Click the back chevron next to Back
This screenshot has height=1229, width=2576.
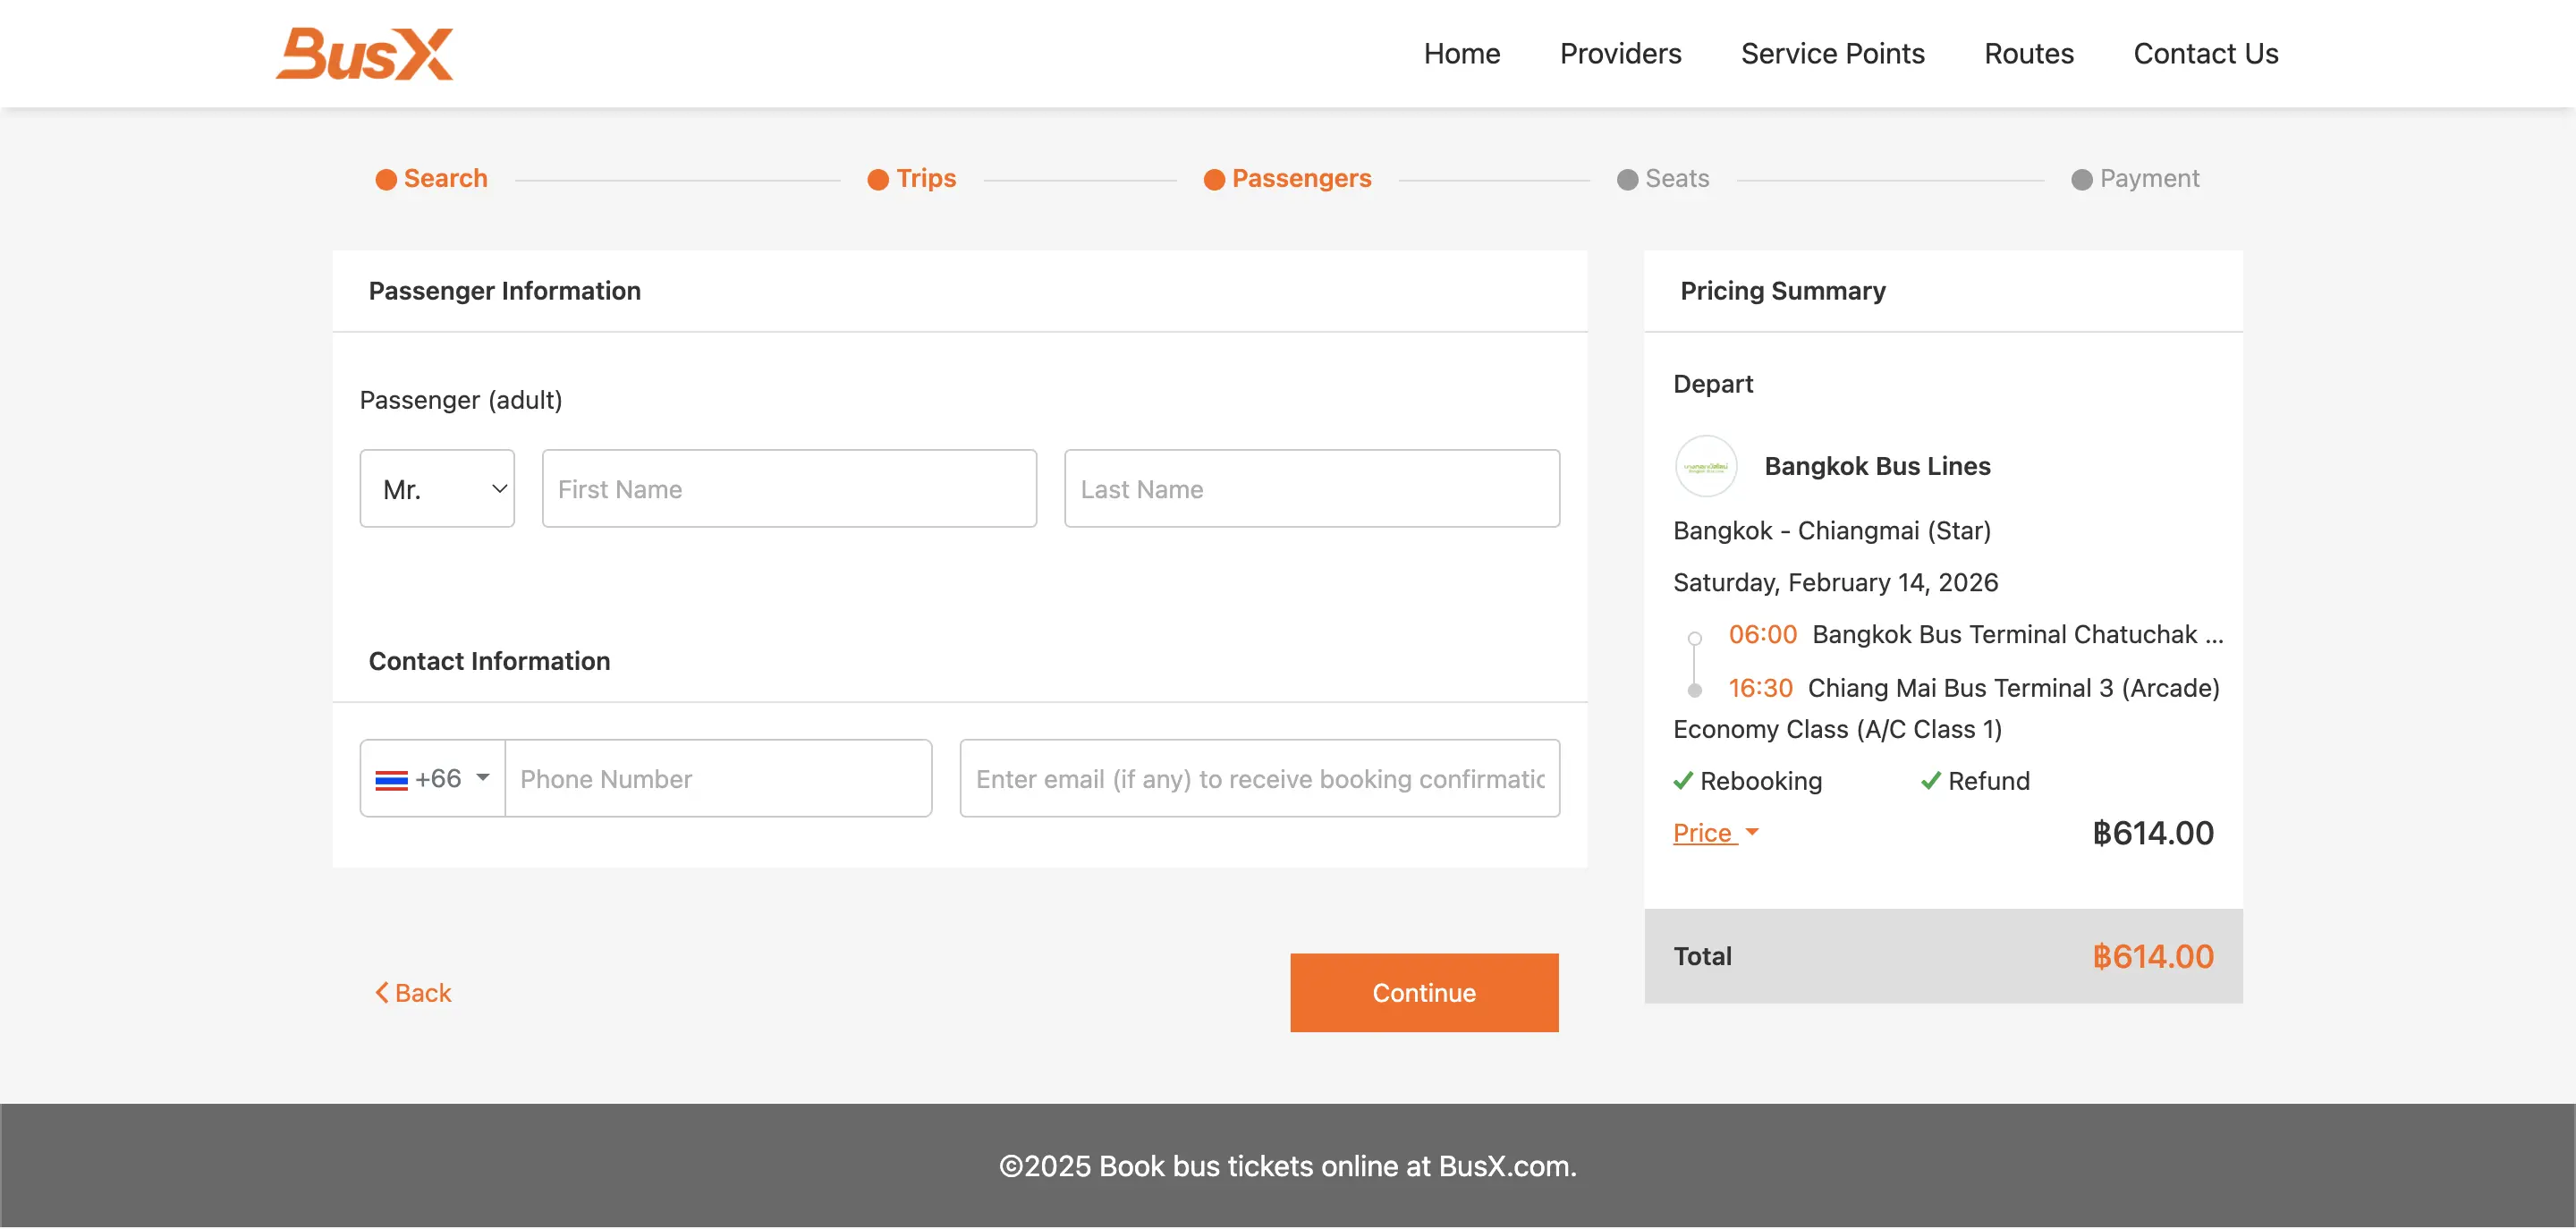381,992
